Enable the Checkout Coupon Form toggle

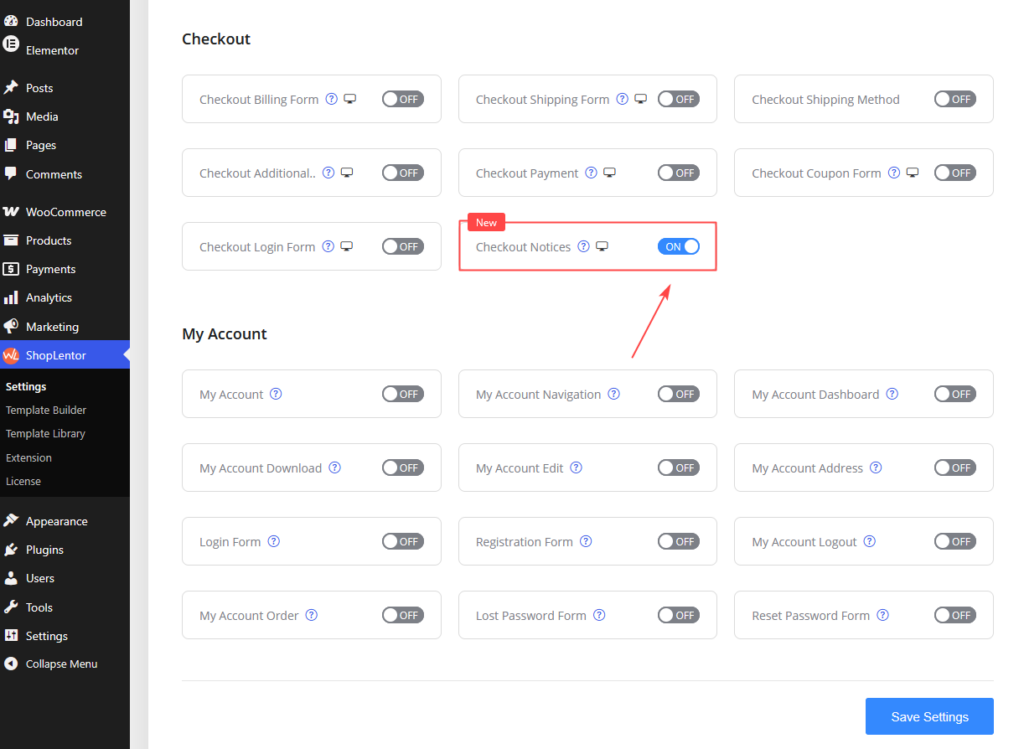pos(955,173)
